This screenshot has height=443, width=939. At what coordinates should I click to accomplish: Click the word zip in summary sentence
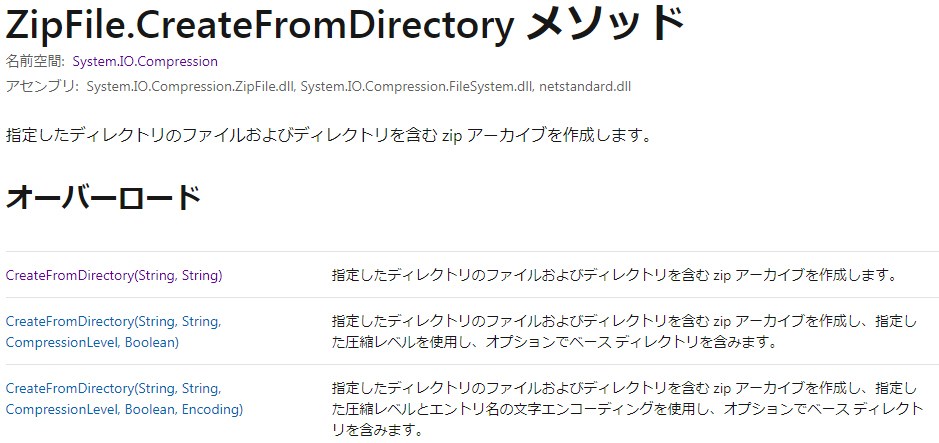click(x=452, y=136)
